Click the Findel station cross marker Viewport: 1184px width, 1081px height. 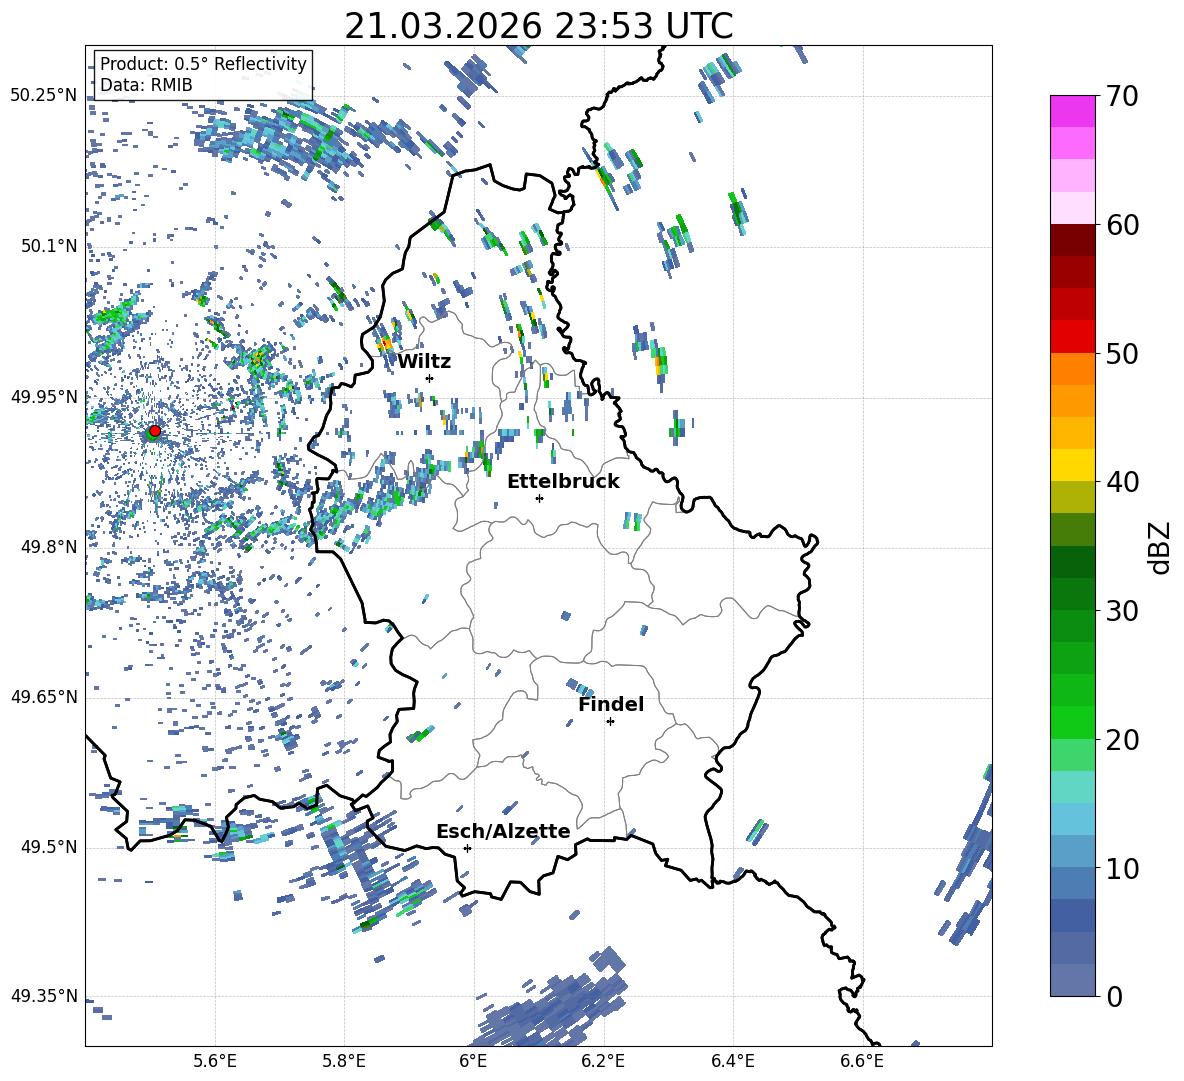pyautogui.click(x=610, y=721)
